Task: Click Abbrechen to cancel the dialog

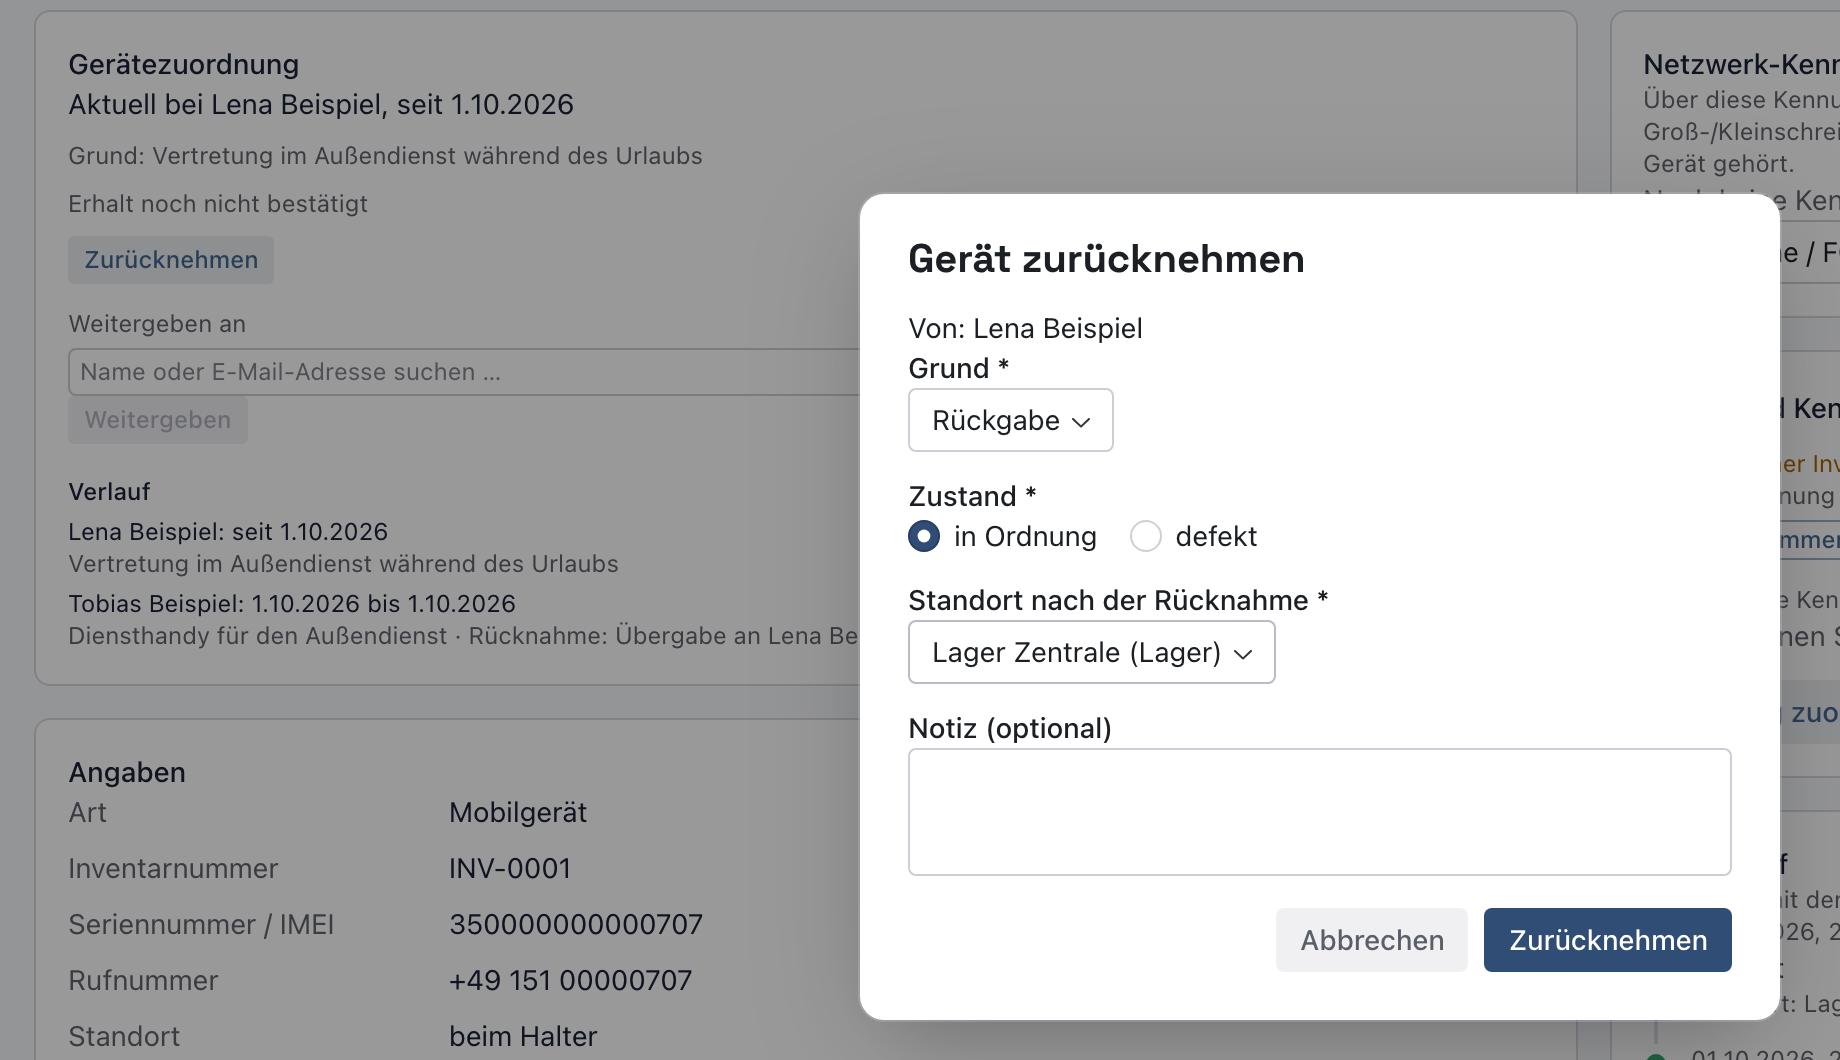Action: (x=1371, y=940)
